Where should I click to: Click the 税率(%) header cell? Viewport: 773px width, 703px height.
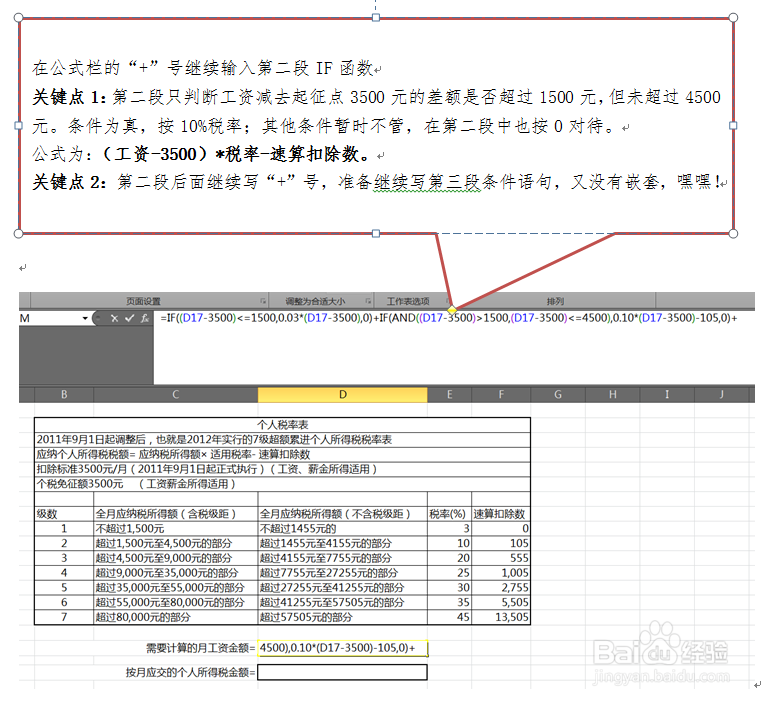pos(450,514)
